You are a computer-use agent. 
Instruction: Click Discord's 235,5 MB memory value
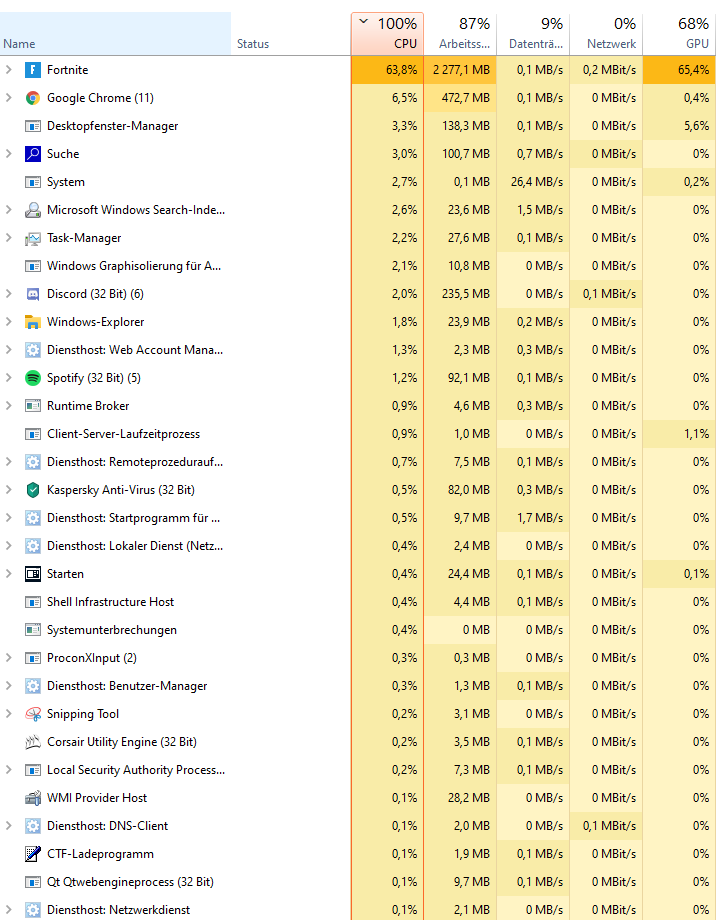point(465,294)
